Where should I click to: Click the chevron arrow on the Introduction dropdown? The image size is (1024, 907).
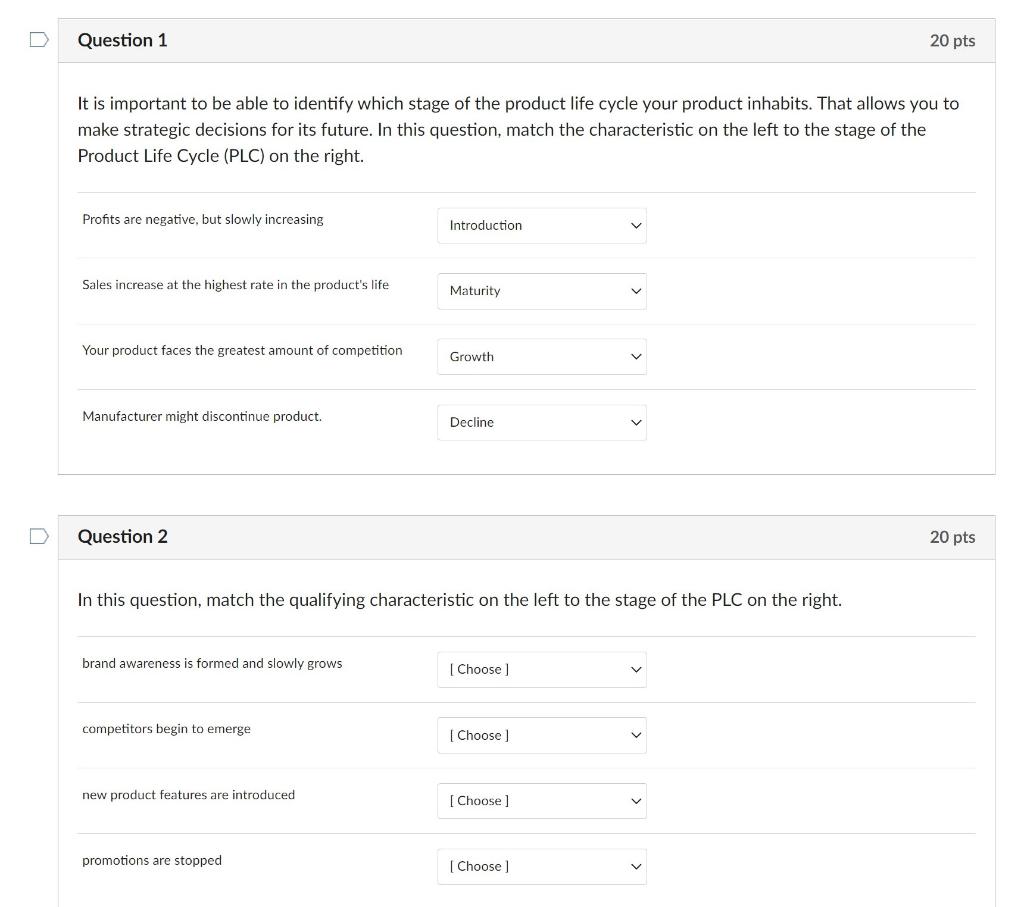[x=636, y=225]
